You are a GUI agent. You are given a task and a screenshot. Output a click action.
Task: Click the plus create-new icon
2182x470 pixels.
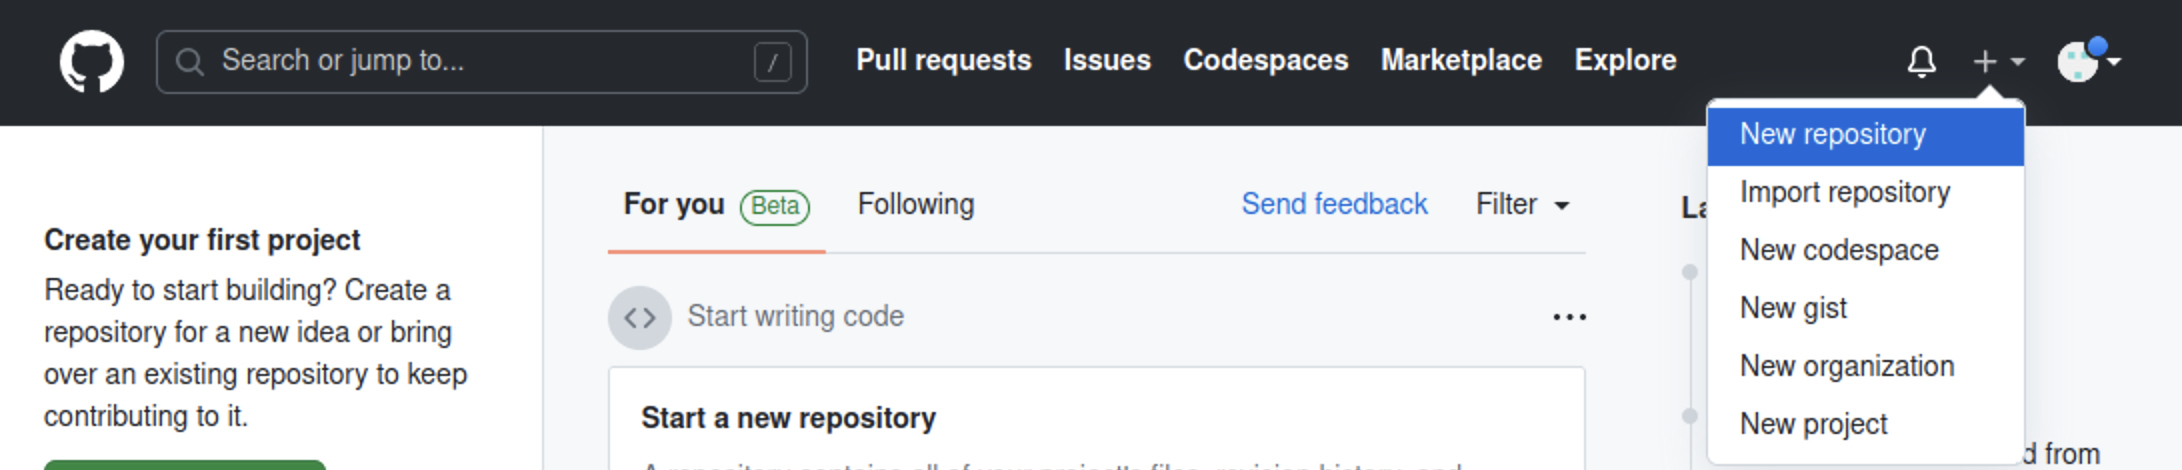click(x=1984, y=61)
